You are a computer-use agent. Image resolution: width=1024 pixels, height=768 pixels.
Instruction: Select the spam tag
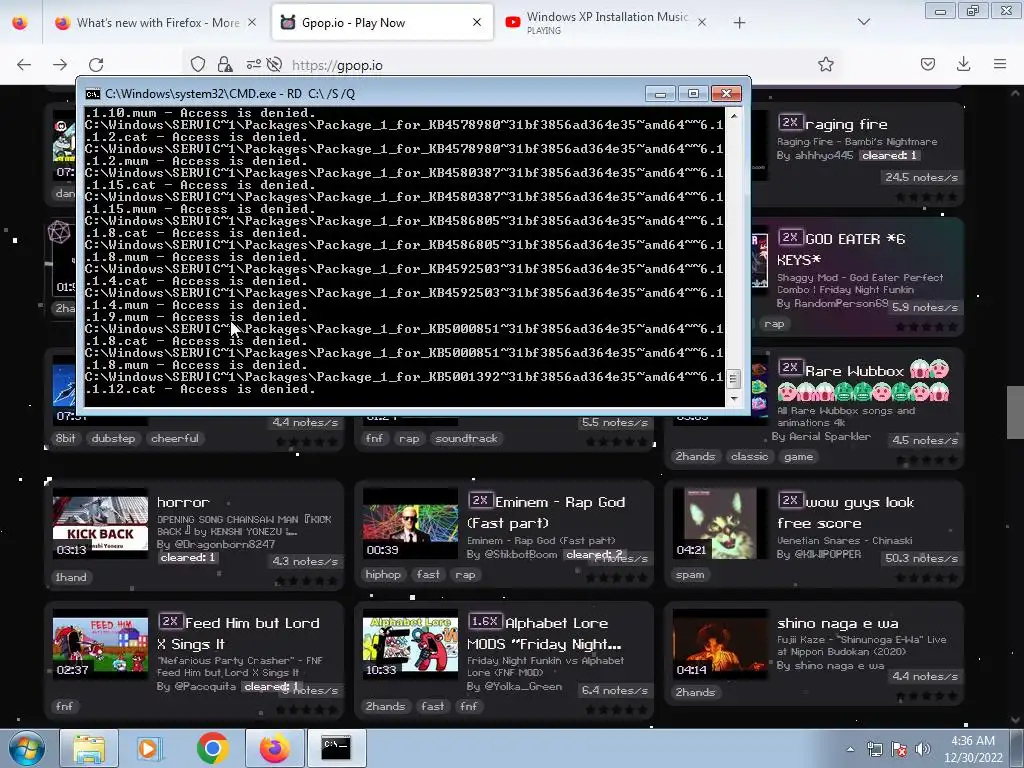690,575
